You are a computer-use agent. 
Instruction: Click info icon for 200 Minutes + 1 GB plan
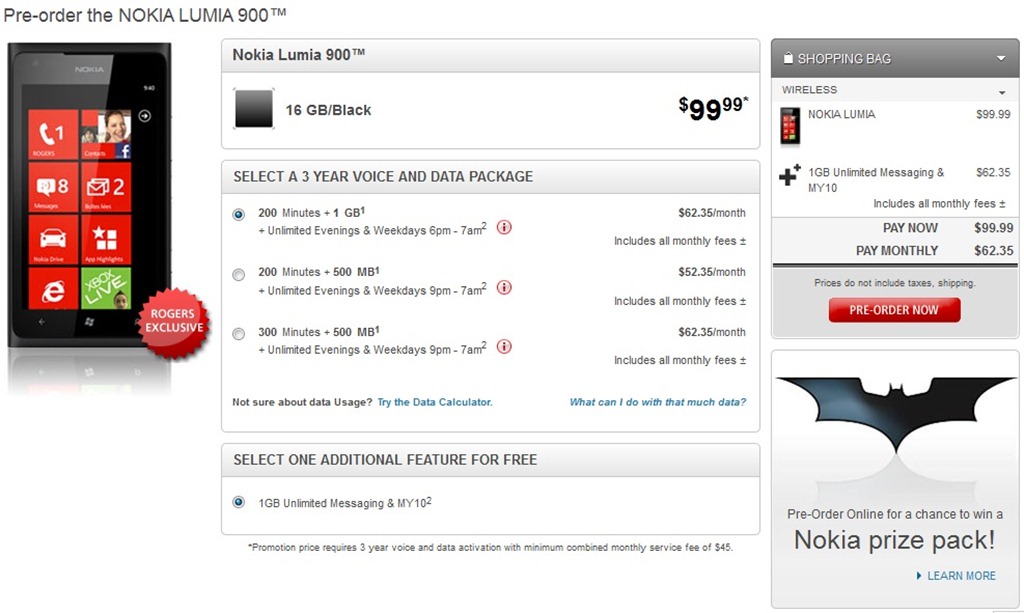point(504,227)
